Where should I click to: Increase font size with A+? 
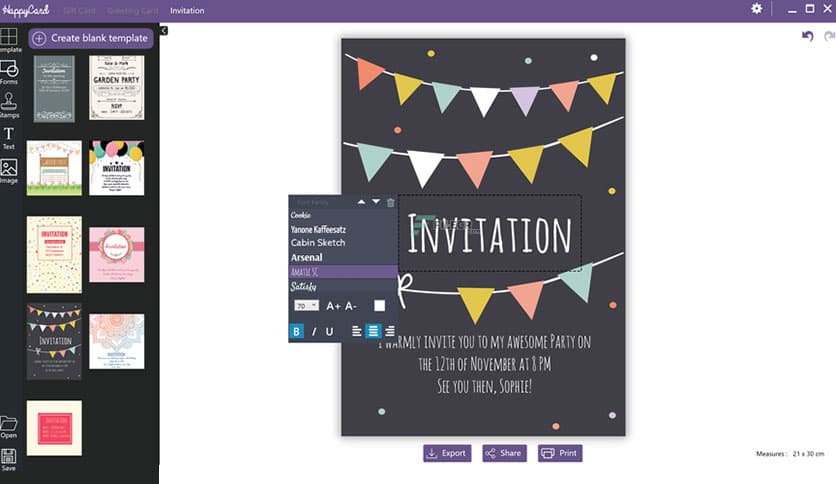pos(333,306)
